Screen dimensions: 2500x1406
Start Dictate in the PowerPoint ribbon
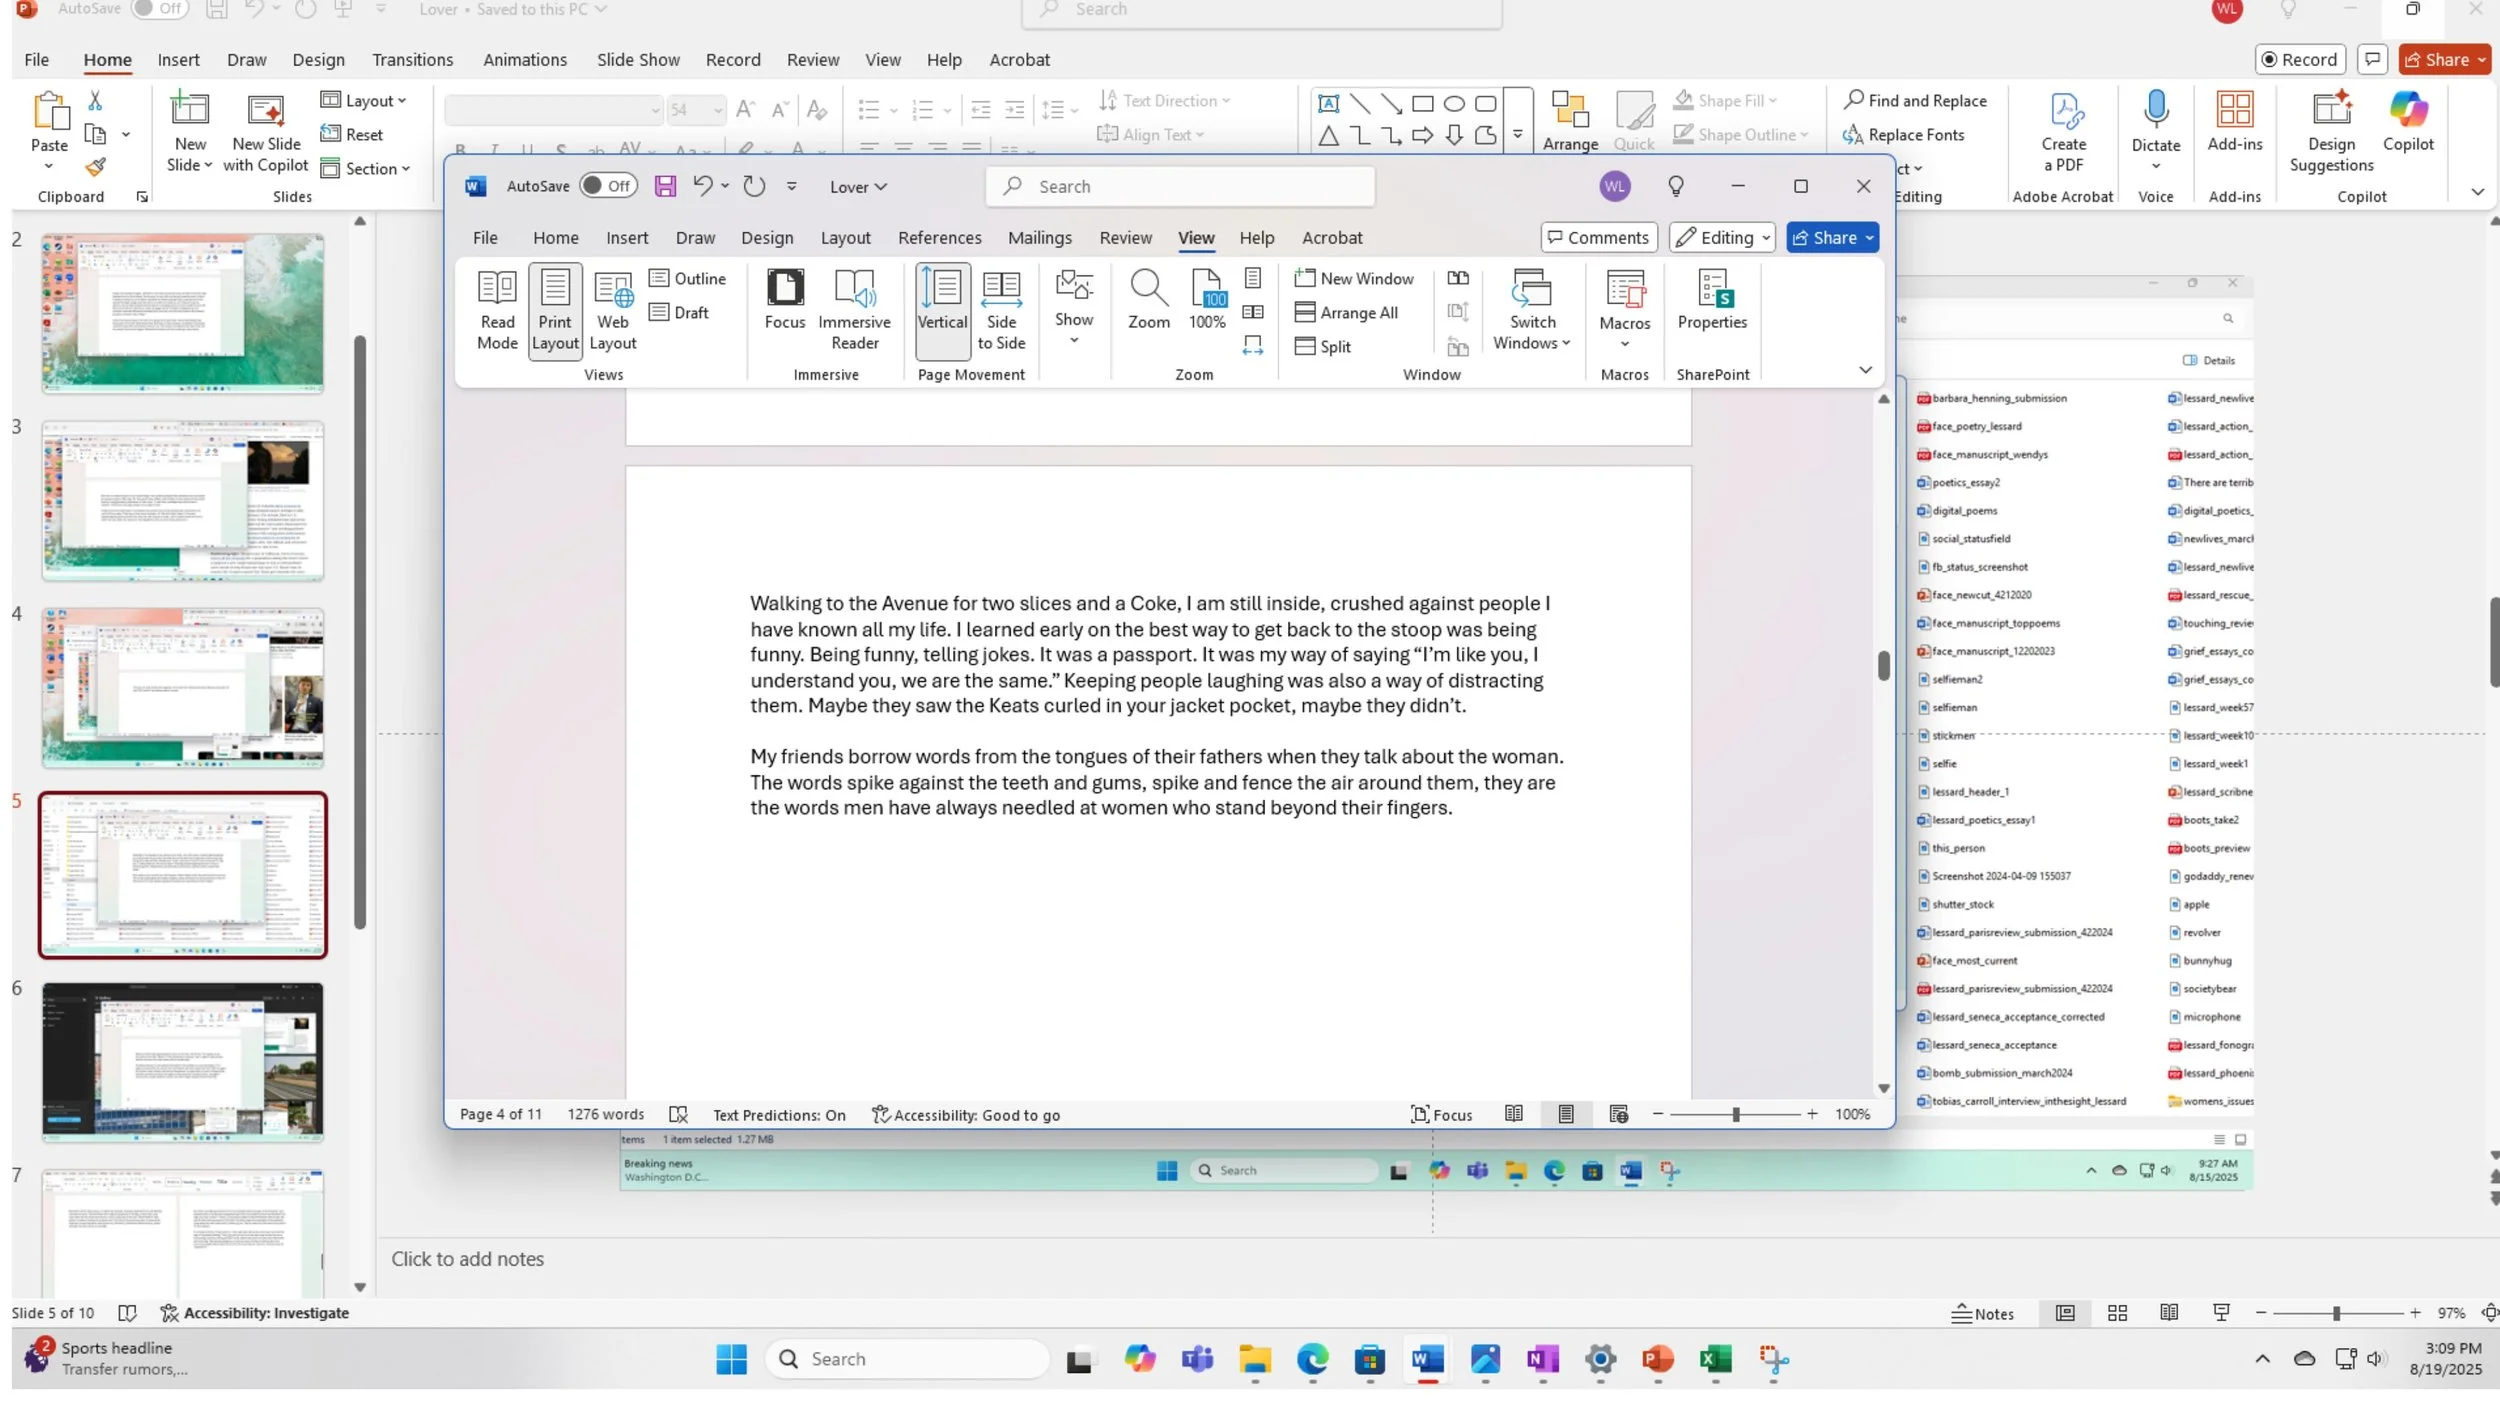point(2155,130)
